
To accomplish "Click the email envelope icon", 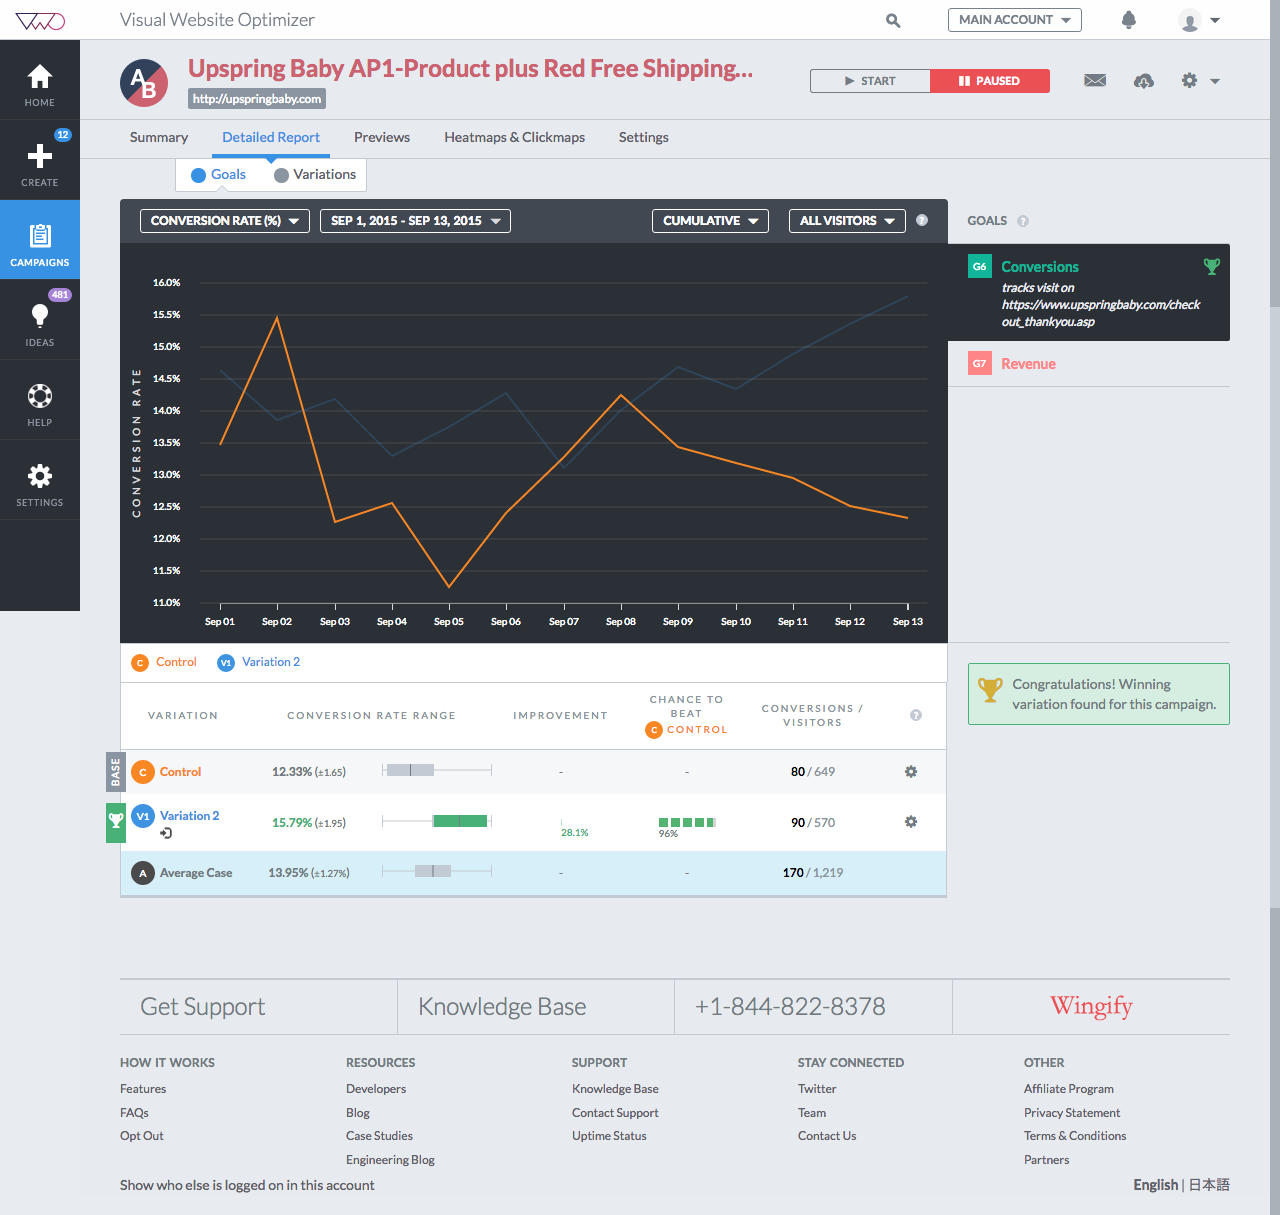I will click(1095, 81).
